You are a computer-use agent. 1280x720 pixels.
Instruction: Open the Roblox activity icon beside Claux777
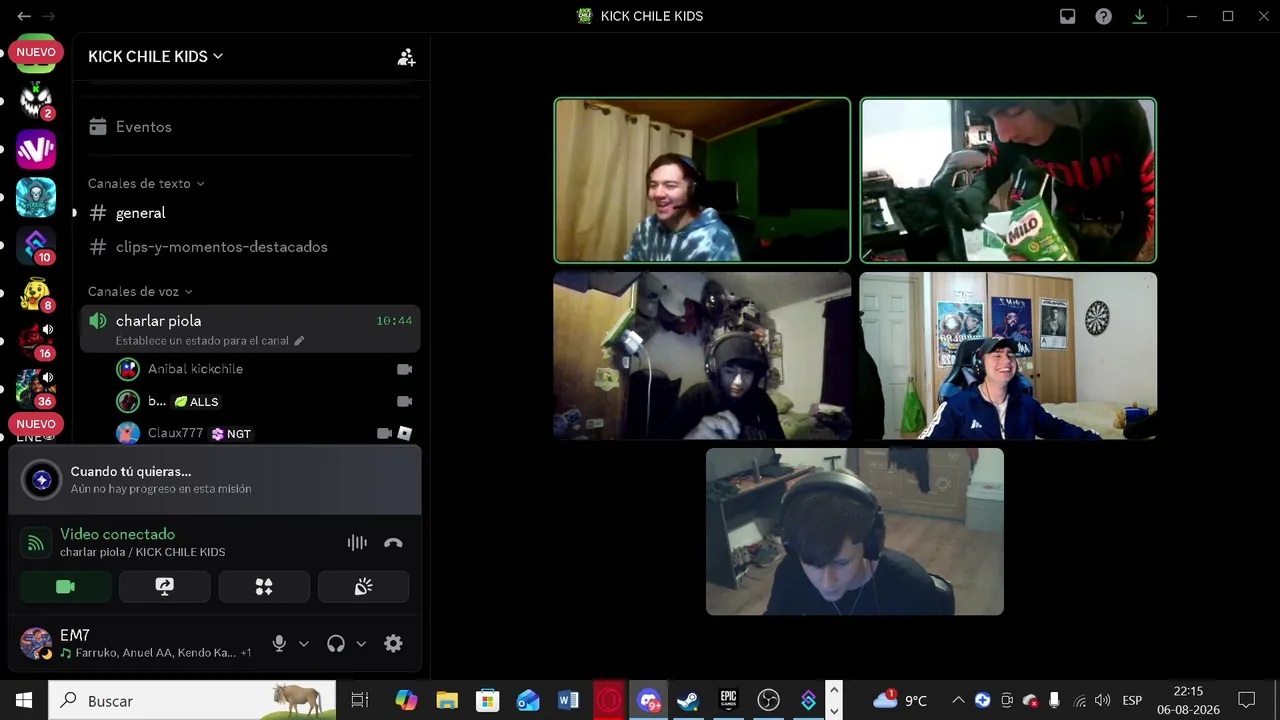click(x=405, y=433)
